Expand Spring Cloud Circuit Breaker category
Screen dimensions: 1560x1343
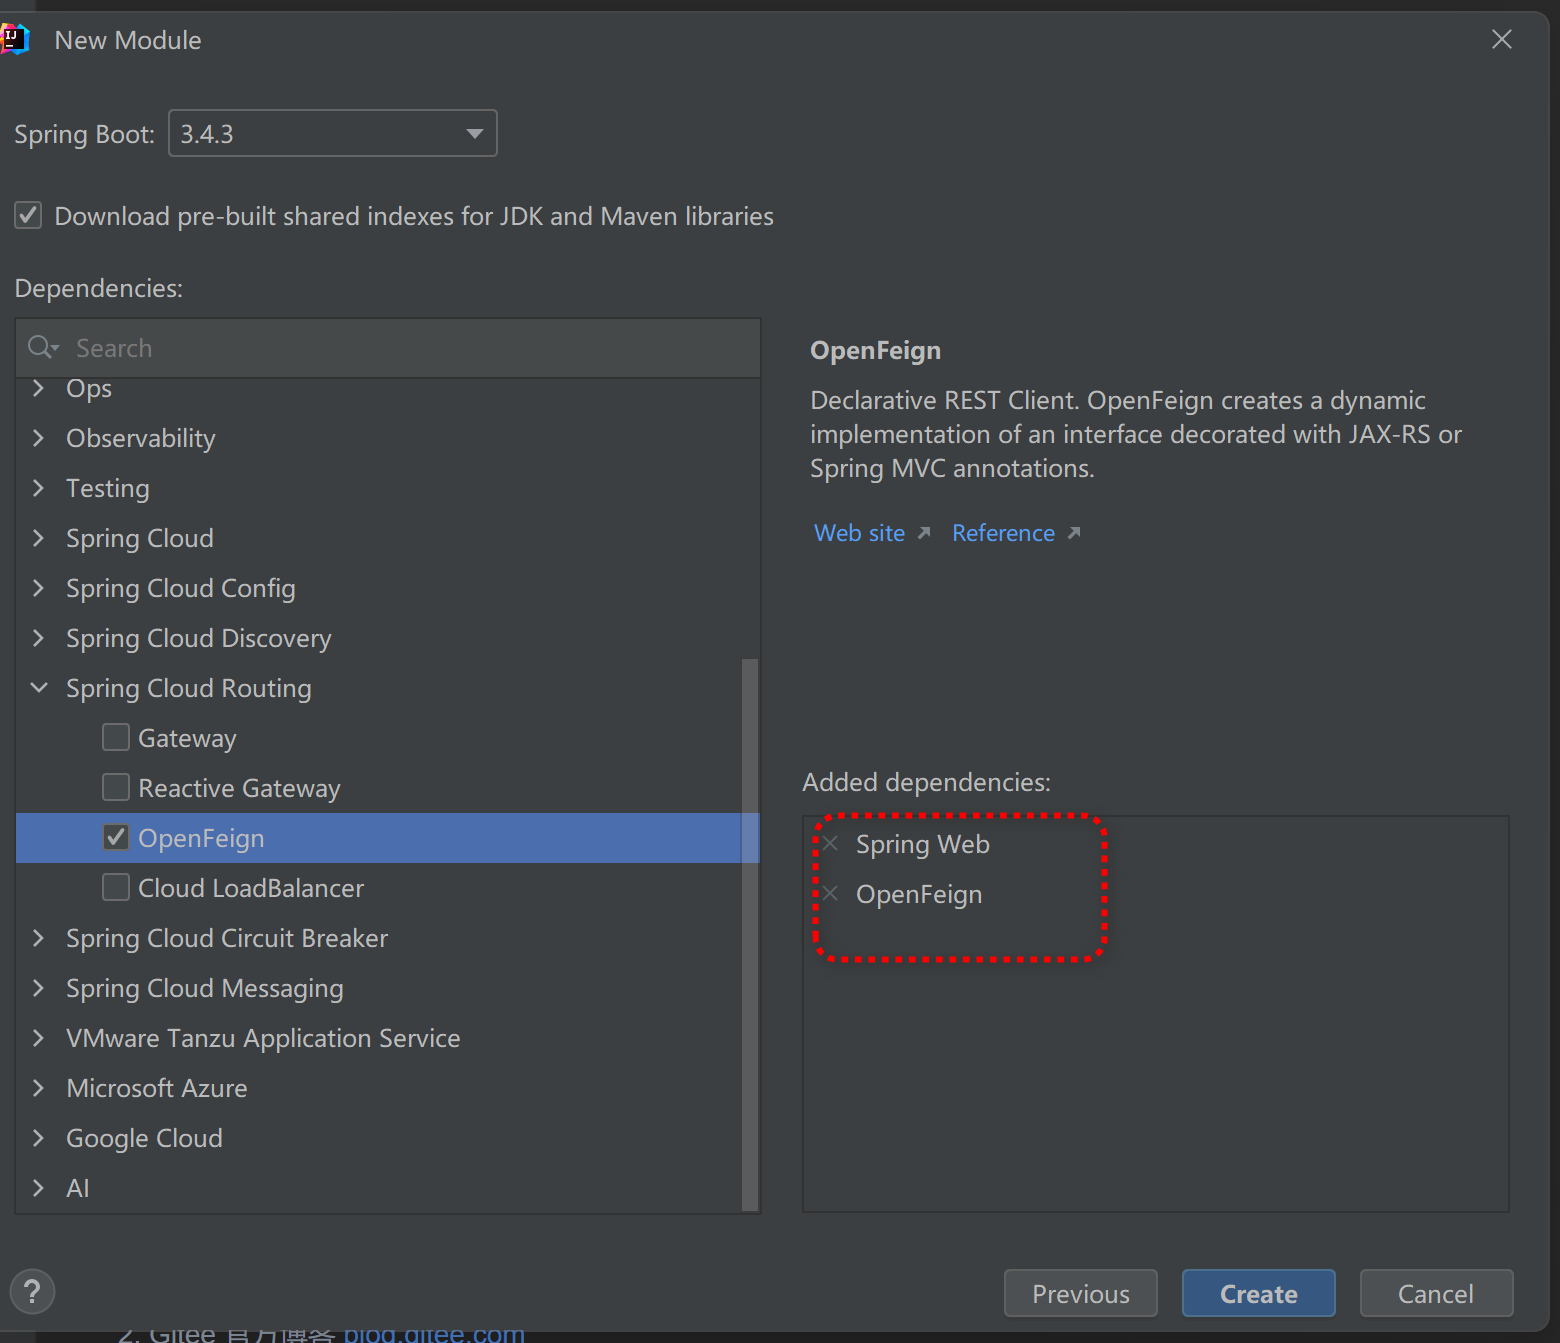click(39, 938)
